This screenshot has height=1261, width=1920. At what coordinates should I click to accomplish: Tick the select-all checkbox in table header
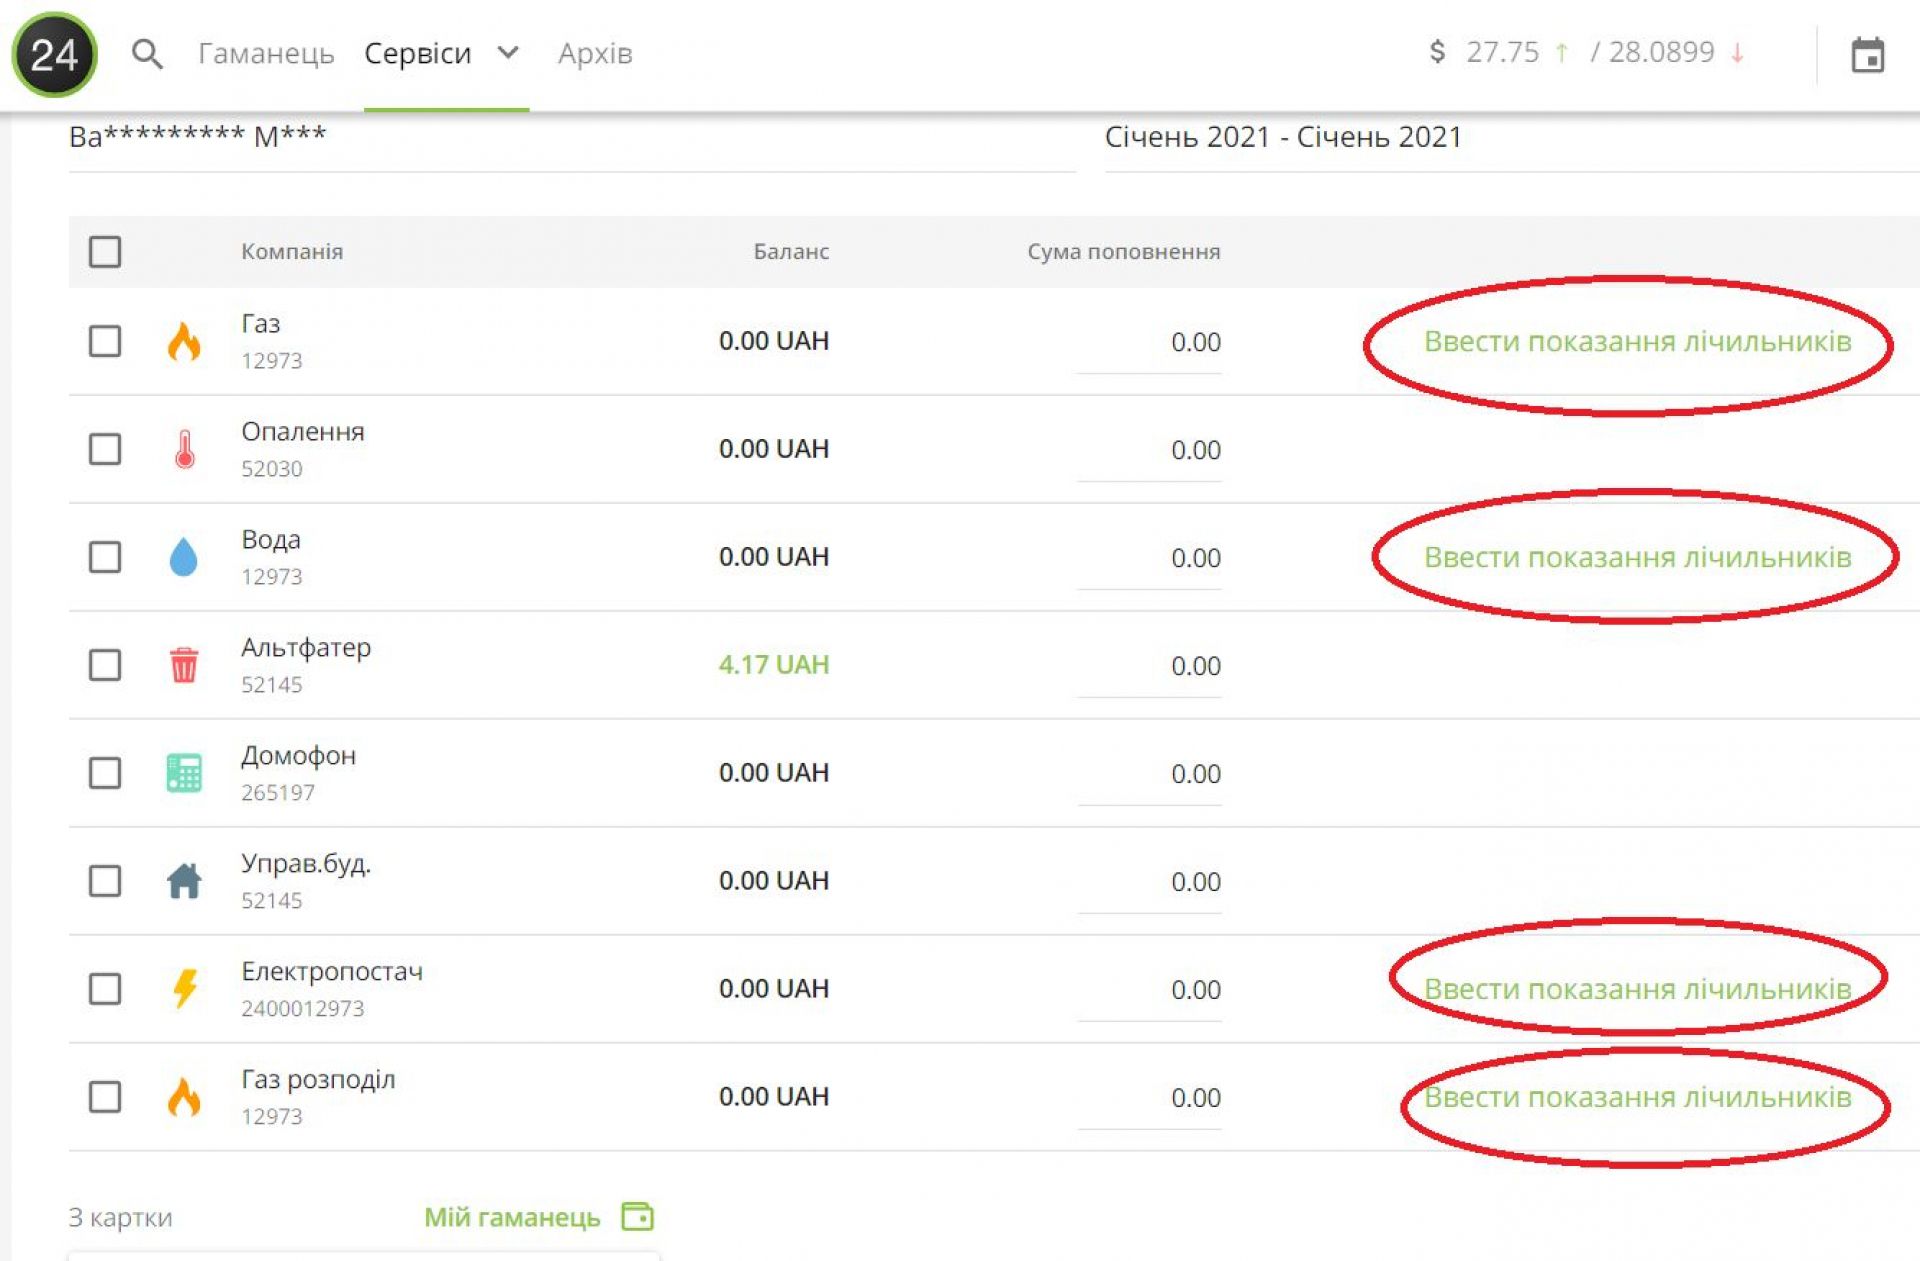coord(105,251)
